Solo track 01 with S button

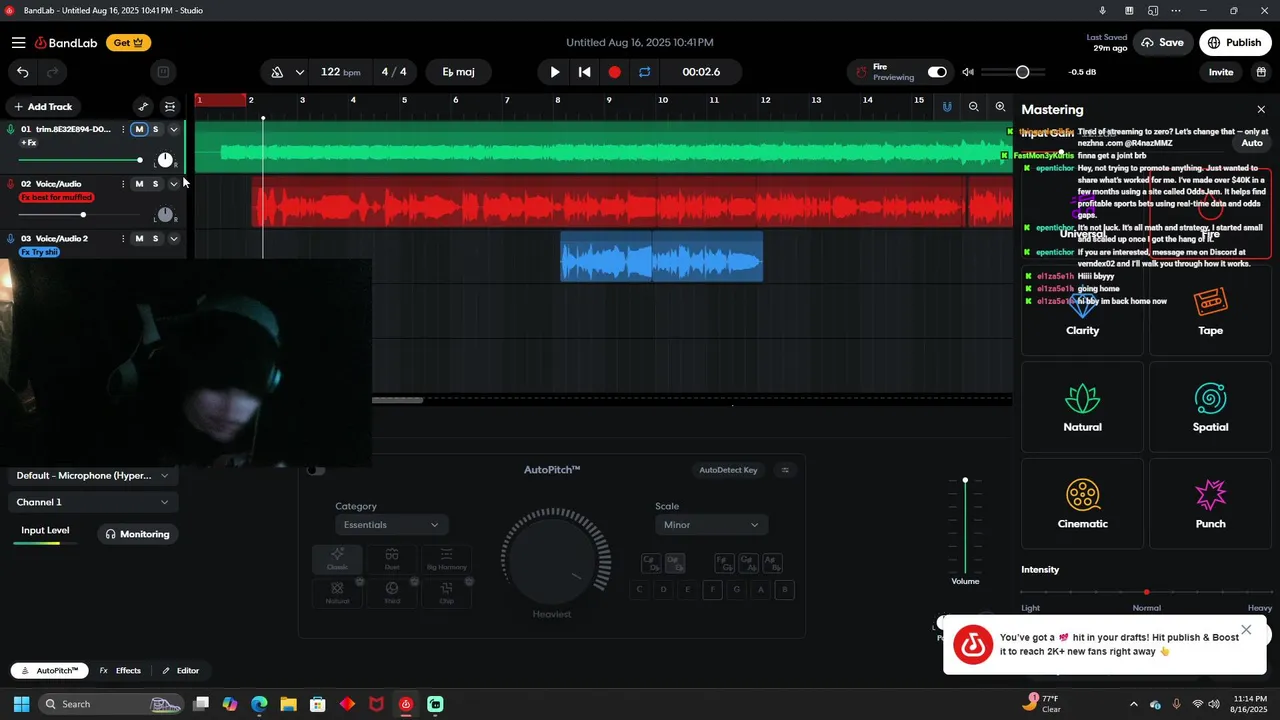[x=155, y=129]
